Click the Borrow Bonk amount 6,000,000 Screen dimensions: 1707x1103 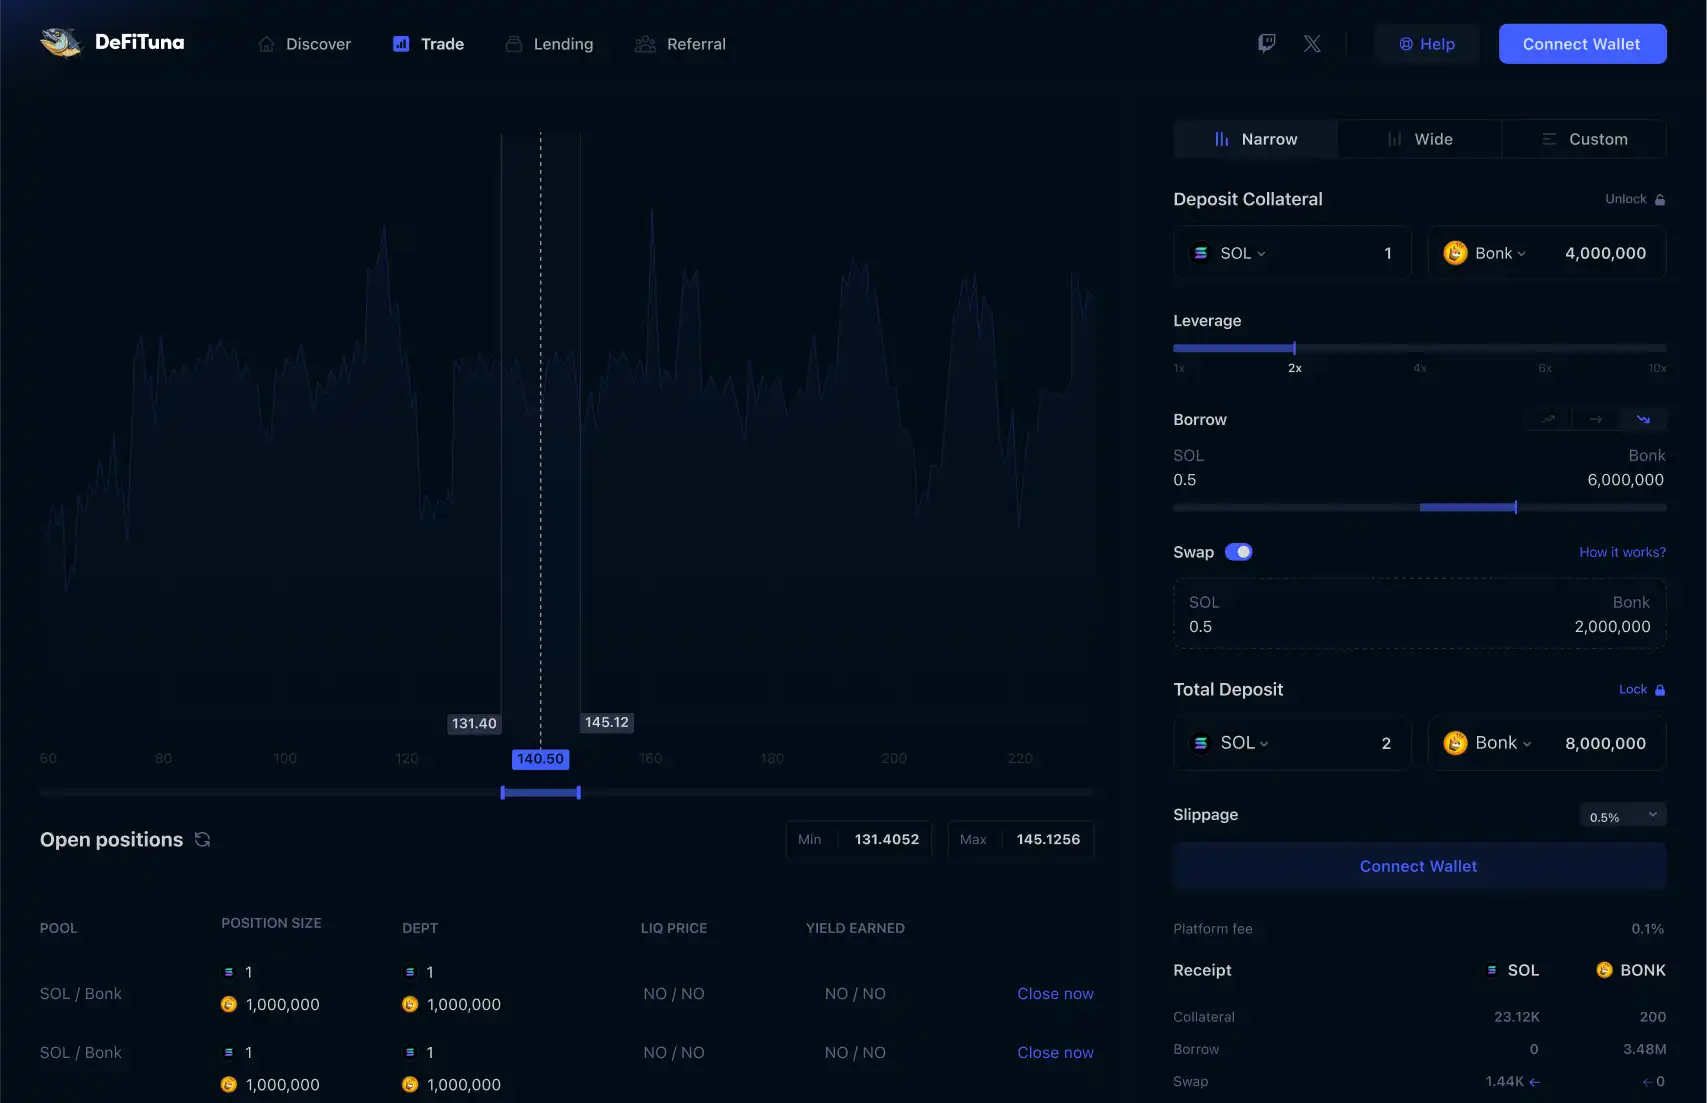(x=1625, y=480)
